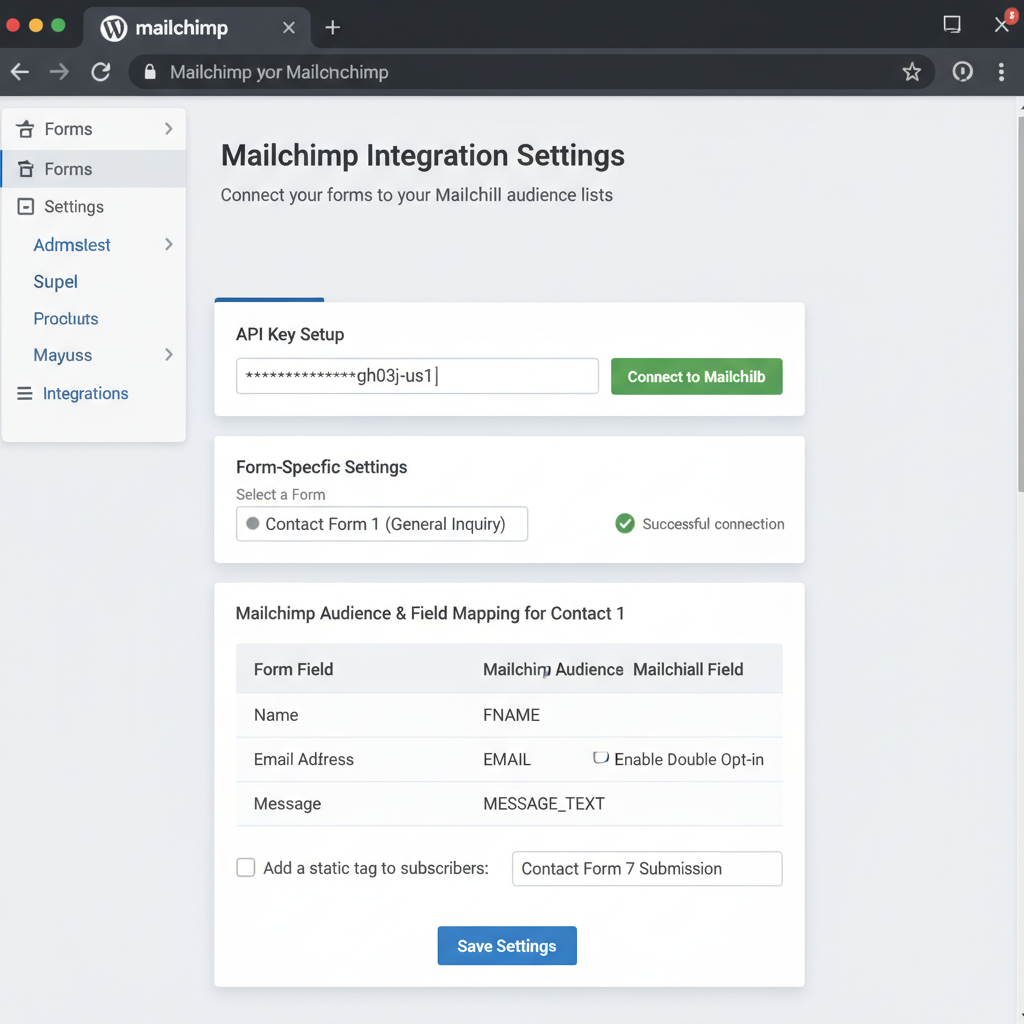Bookmark the page with the star icon
The image size is (1024, 1024).
pyautogui.click(x=912, y=71)
